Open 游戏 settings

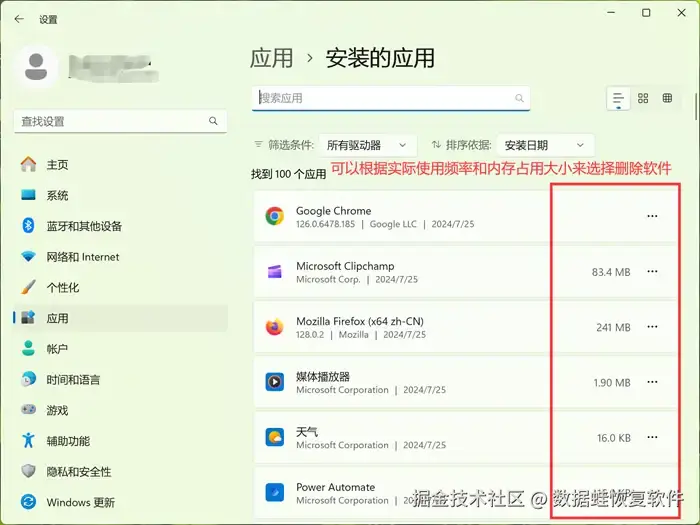(121, 410)
